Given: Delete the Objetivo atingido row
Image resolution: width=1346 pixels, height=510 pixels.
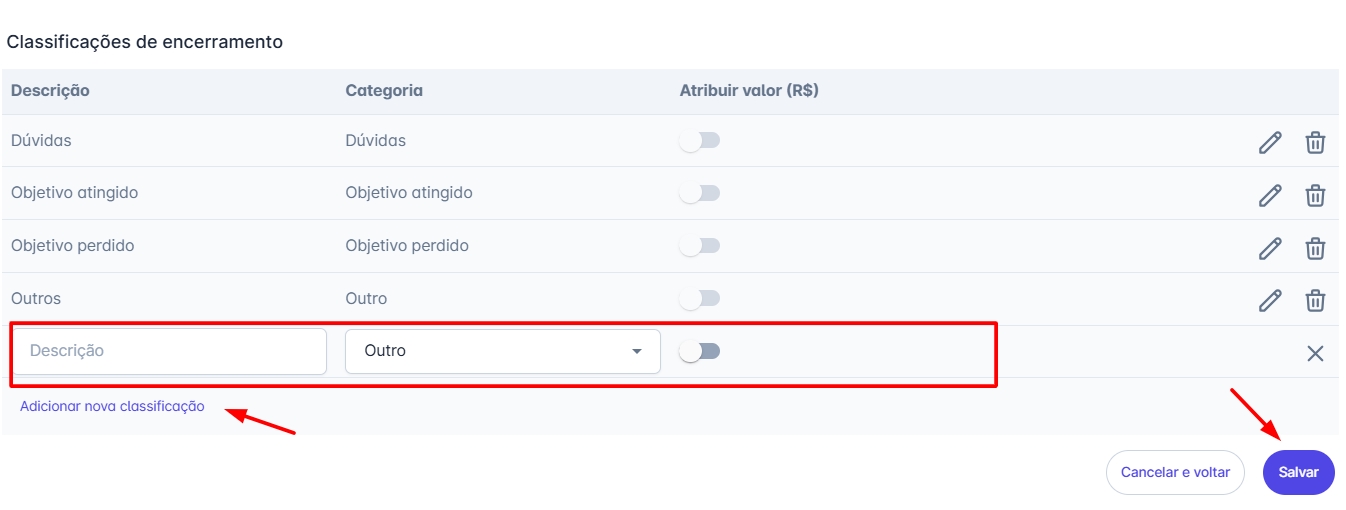Looking at the screenshot, I should (1316, 196).
